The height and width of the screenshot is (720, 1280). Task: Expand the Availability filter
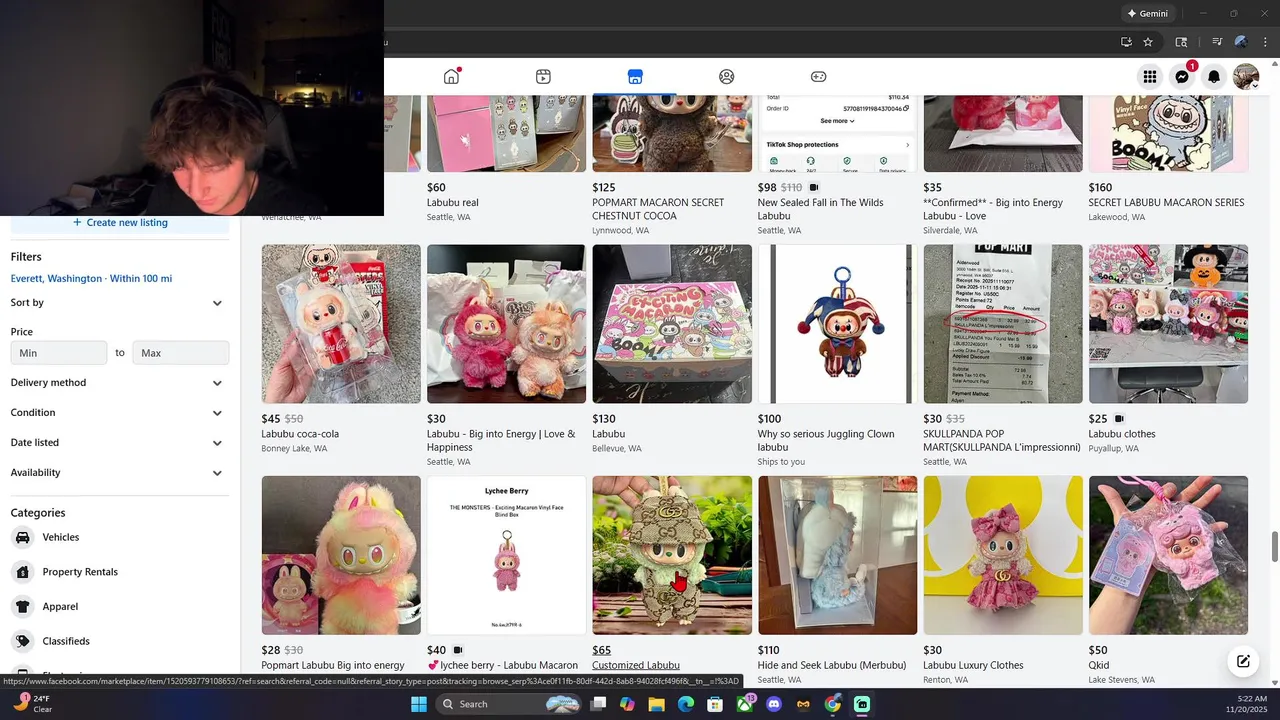click(120, 473)
